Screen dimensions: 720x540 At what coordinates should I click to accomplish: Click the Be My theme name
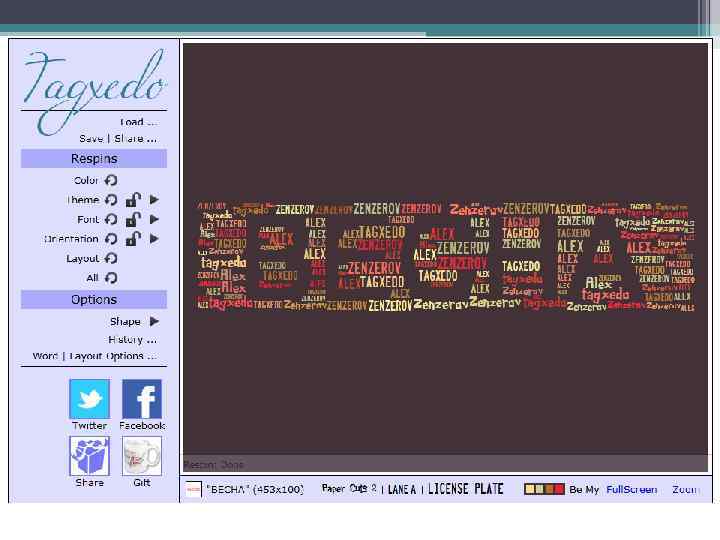[x=584, y=489]
